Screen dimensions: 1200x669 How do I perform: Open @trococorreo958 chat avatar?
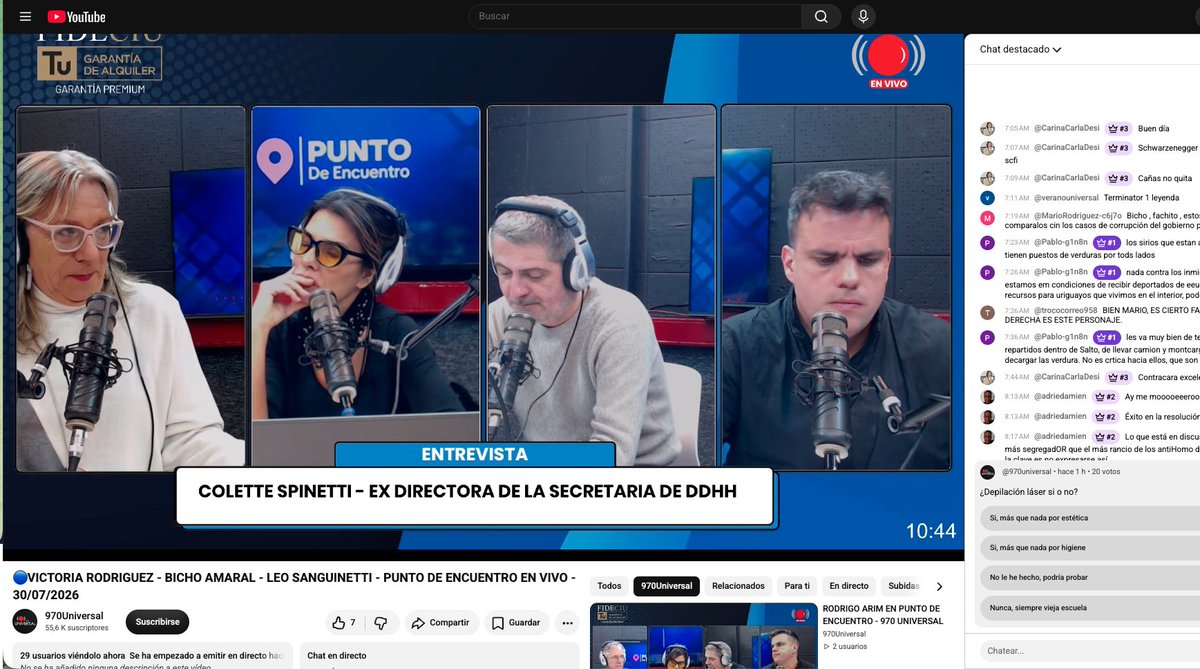pos(987,312)
